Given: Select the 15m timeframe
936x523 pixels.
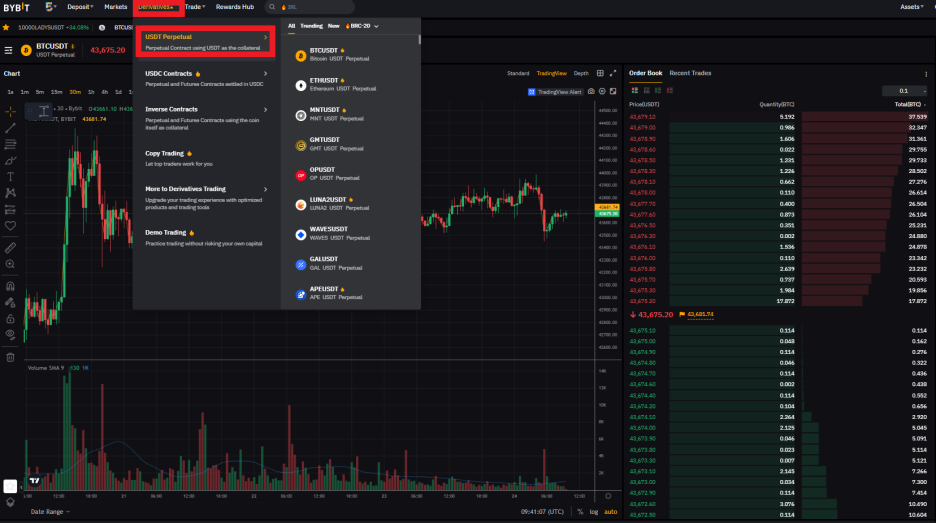Looking at the screenshot, I should tap(57, 92).
